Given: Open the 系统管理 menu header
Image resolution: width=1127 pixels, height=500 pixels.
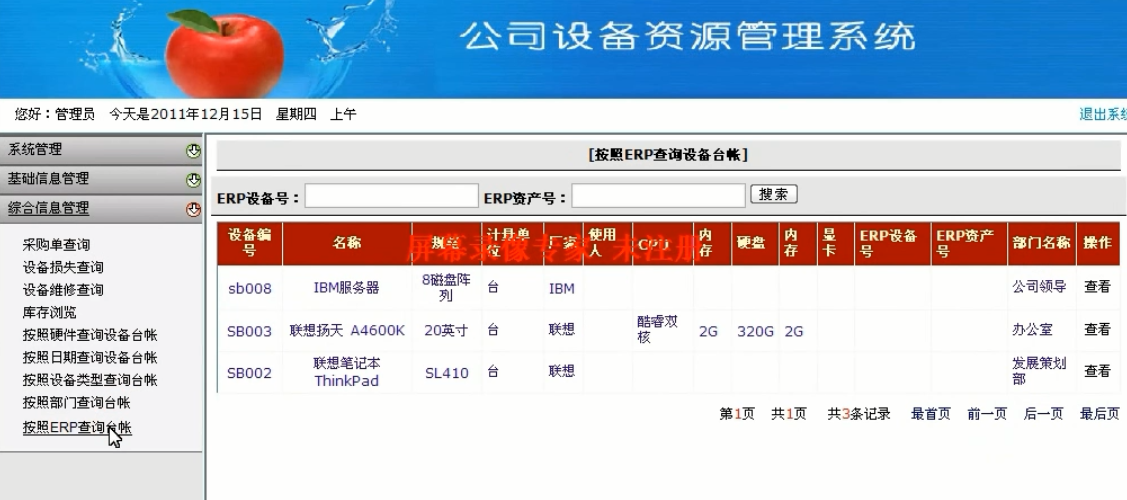Looking at the screenshot, I should (x=36, y=150).
